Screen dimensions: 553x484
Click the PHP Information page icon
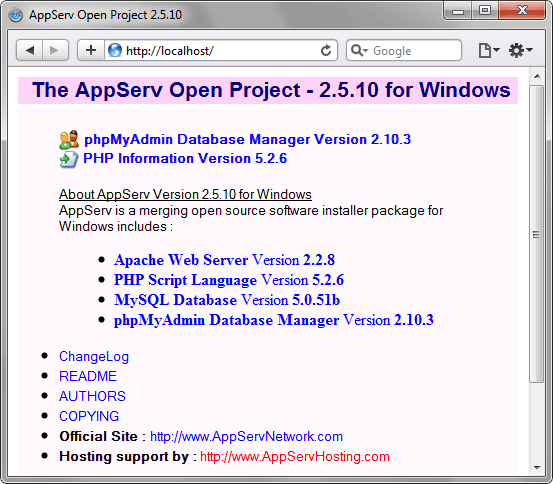pos(69,159)
